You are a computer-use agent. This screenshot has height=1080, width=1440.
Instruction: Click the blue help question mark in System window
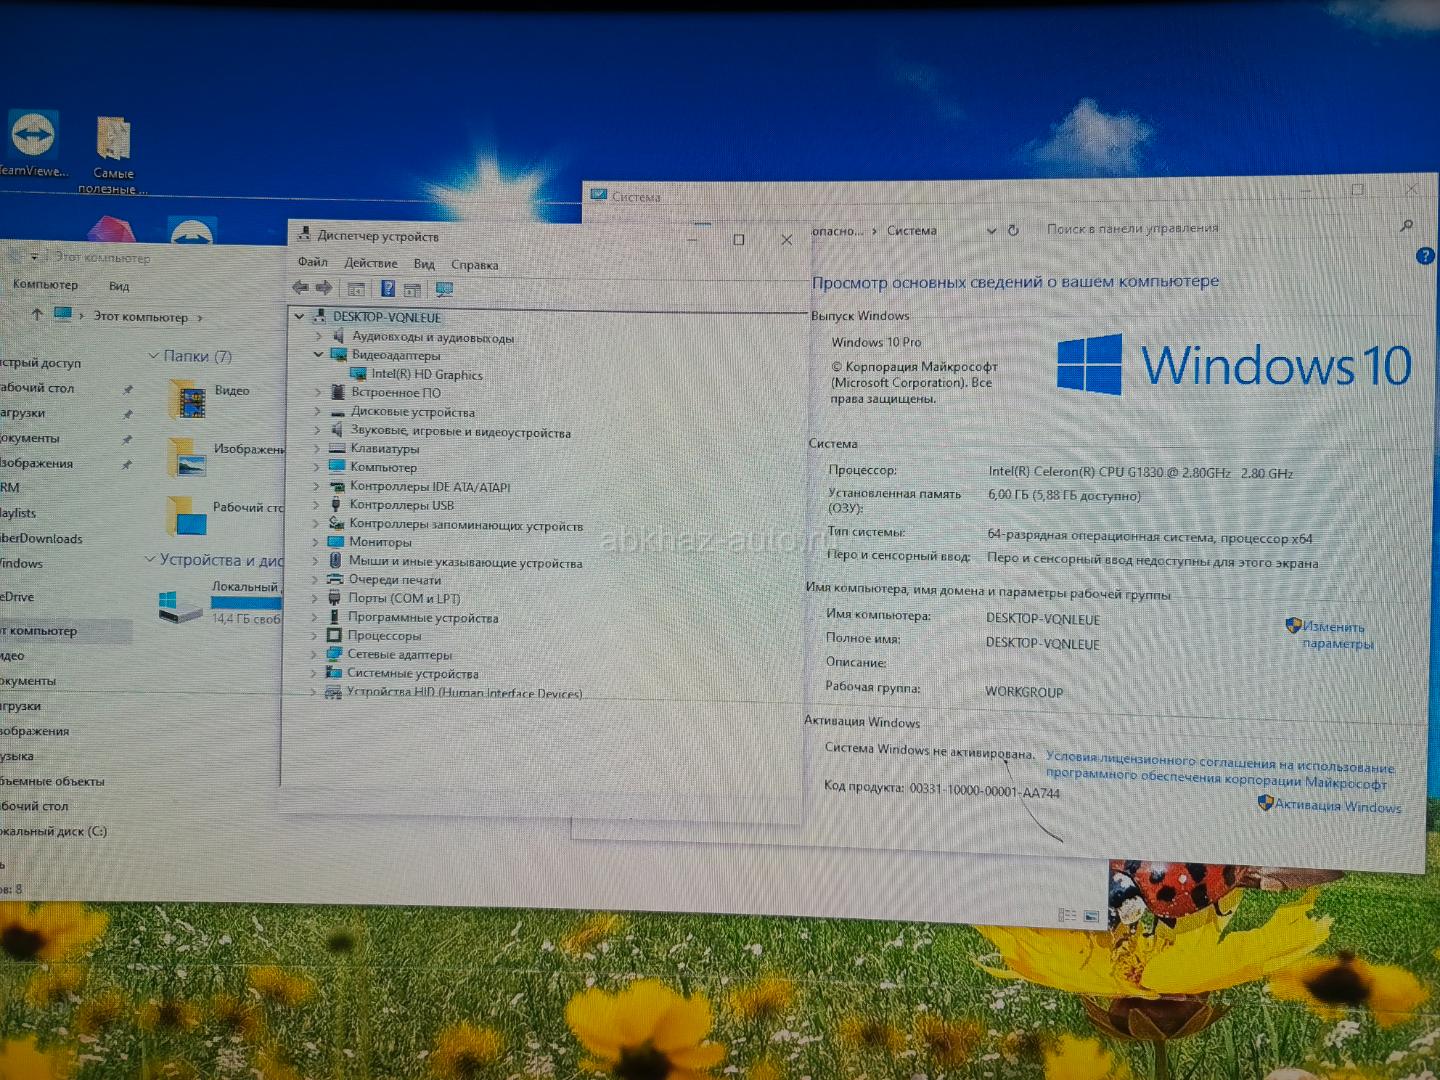1425,256
